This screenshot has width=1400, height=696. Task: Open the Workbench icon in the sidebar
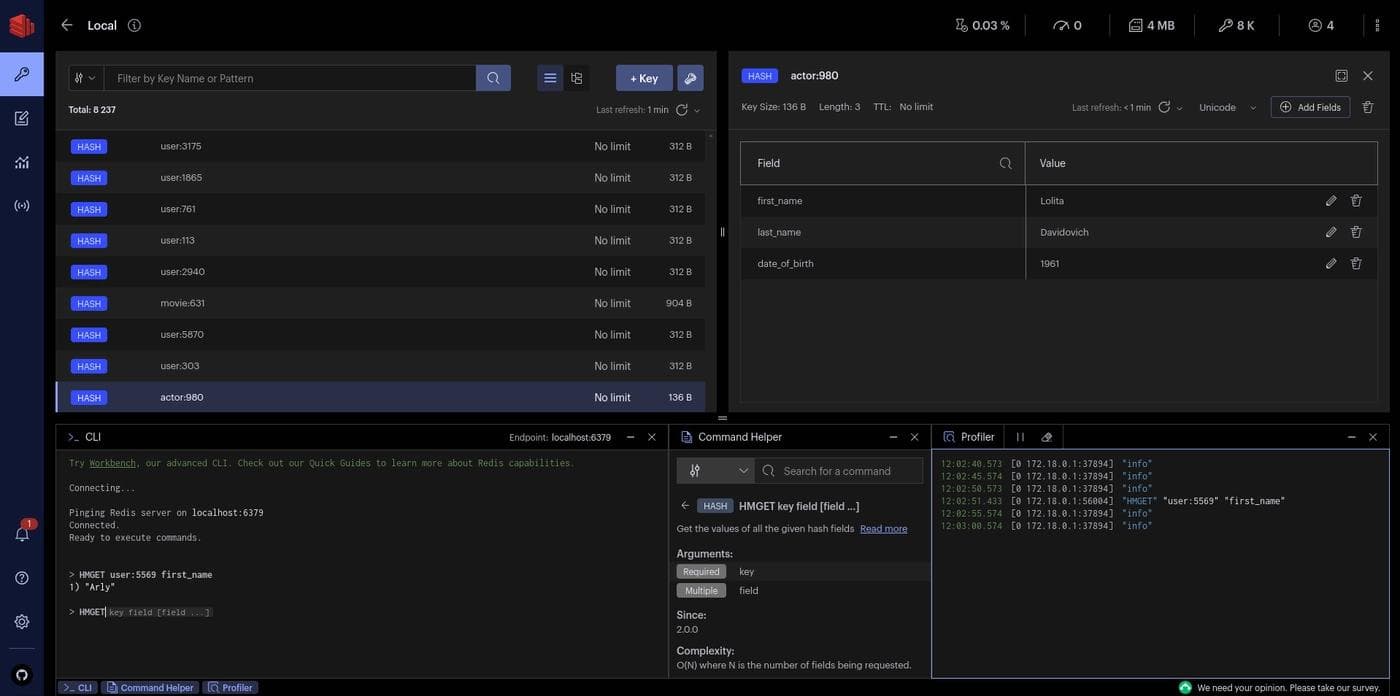coord(21,118)
